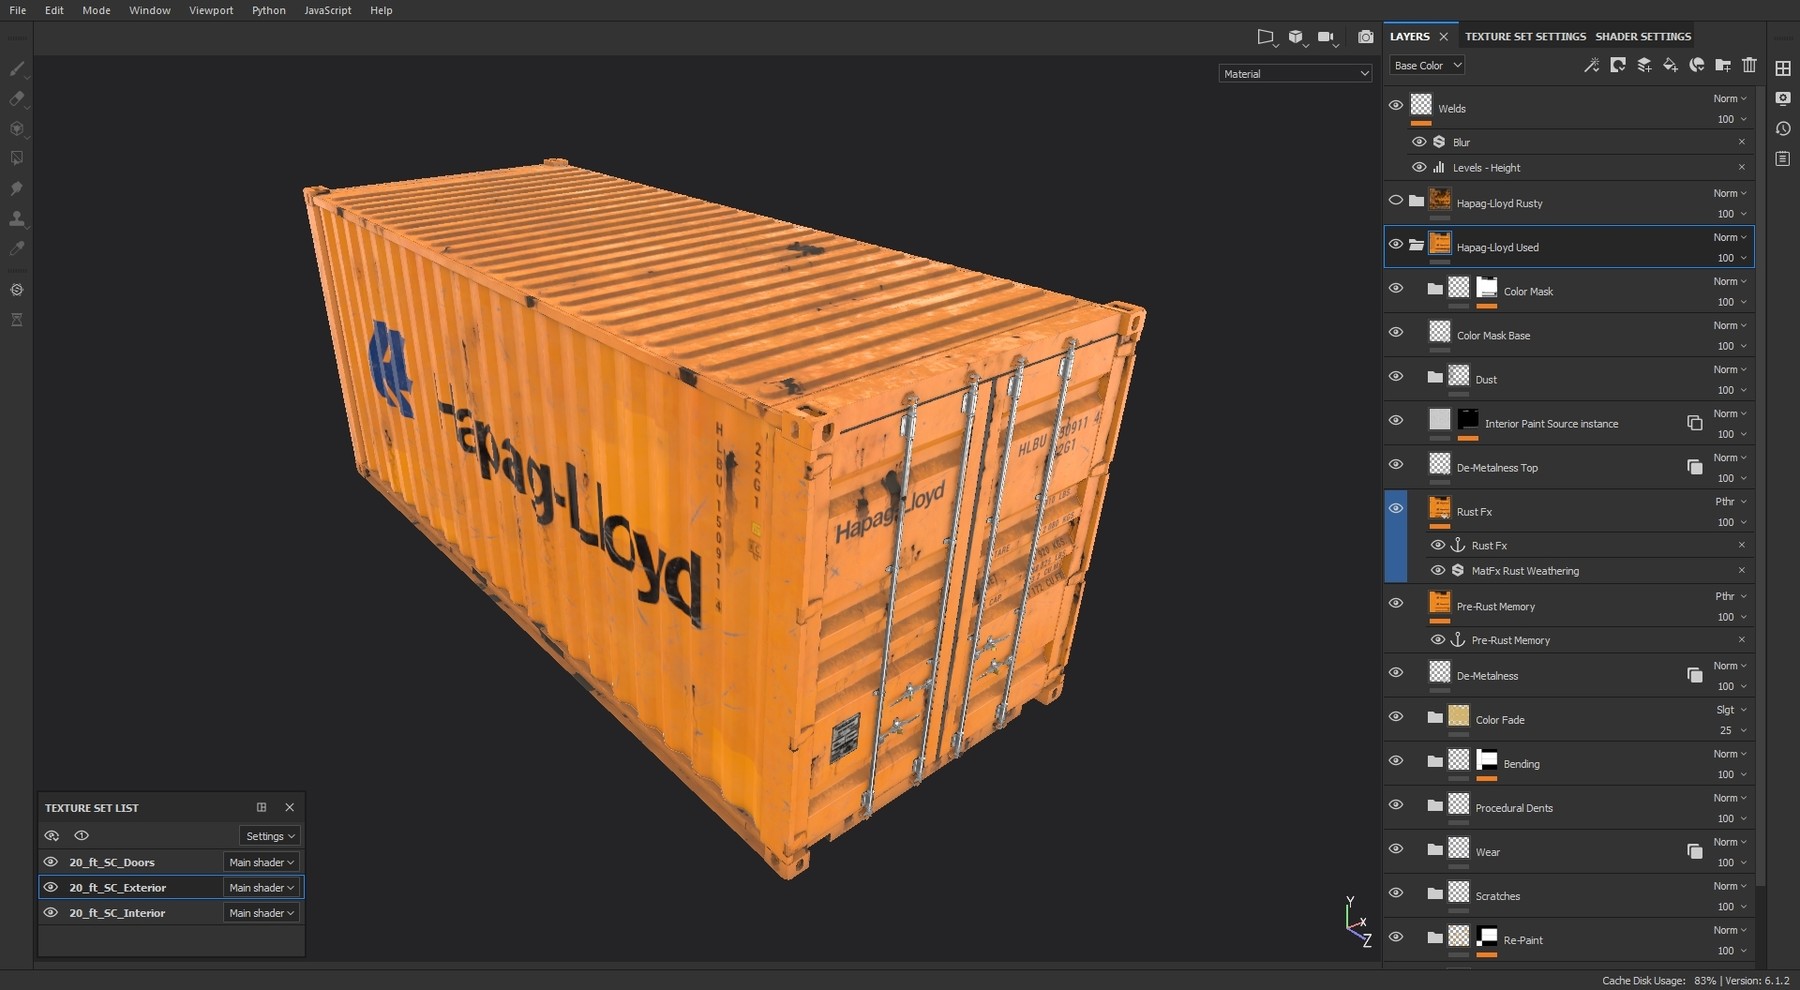1800x990 pixels.
Task: Take a viewport screenshot with the camera icon
Action: 1366,37
